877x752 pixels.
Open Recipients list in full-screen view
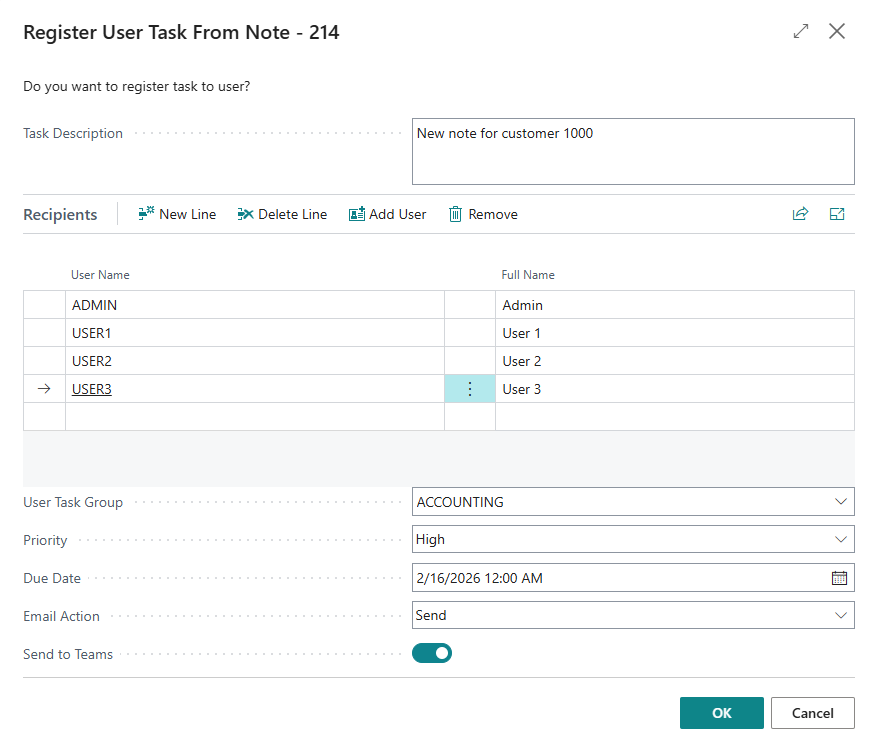pos(838,214)
